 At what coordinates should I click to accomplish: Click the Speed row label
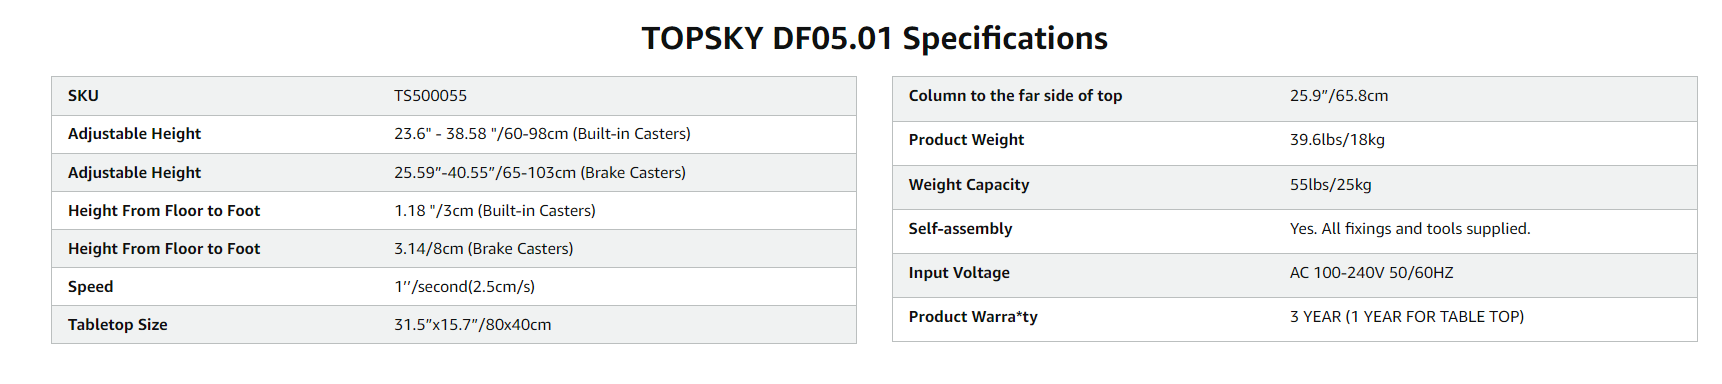pos(90,287)
